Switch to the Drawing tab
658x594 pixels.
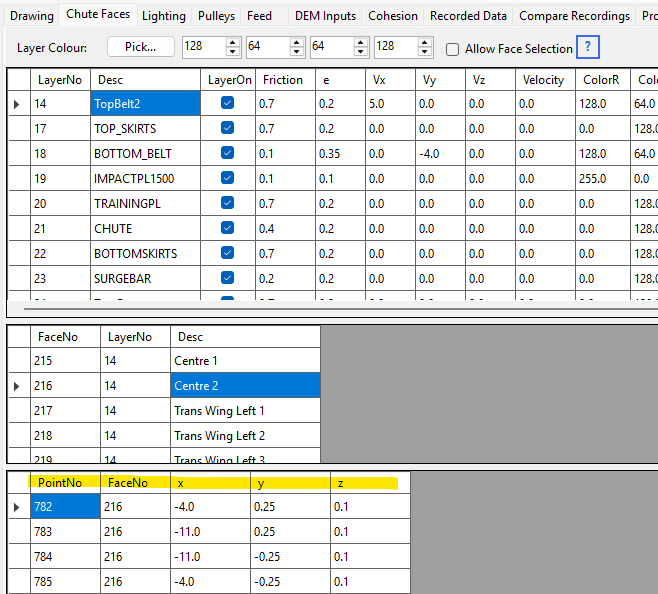32,16
